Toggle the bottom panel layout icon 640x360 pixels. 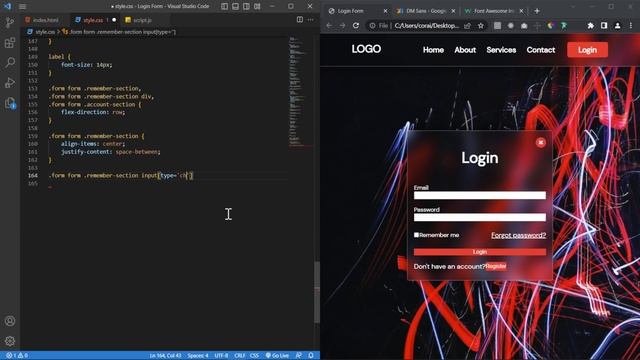coord(236,6)
